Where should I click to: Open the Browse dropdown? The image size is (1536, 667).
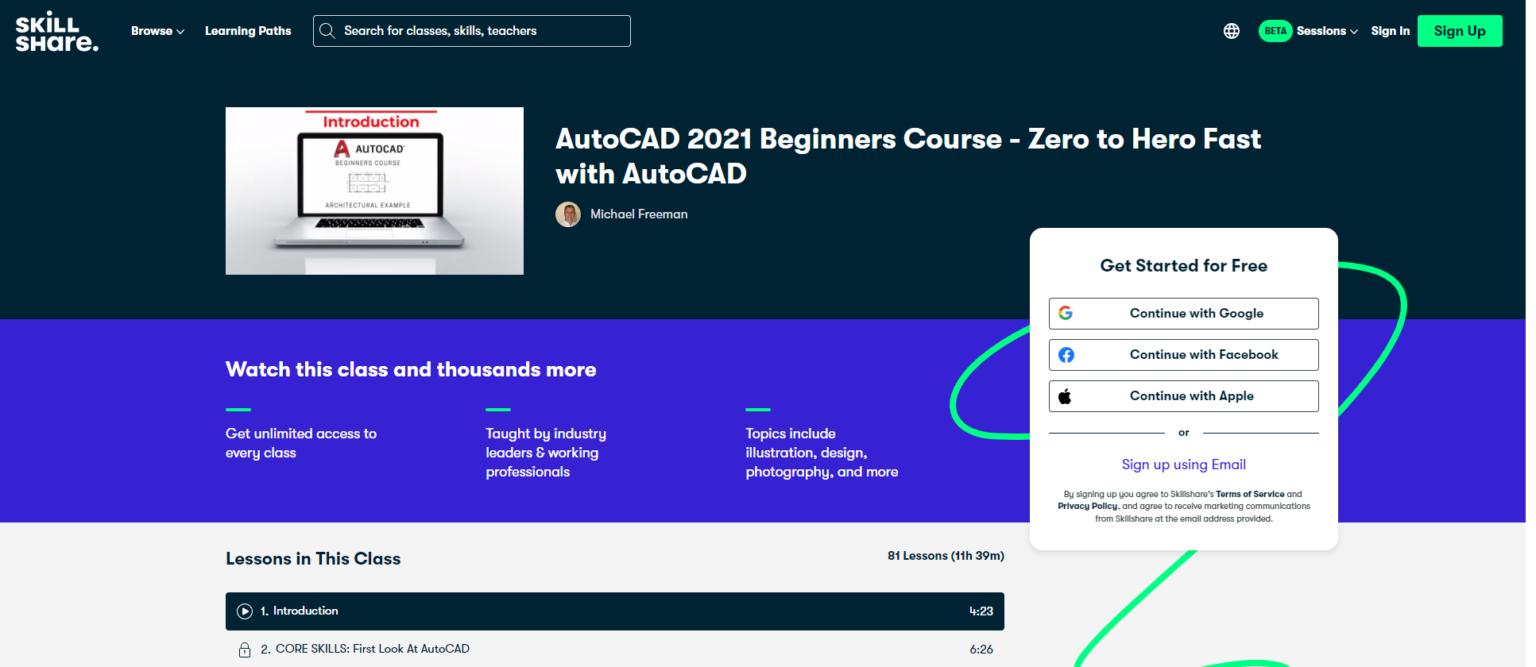[157, 30]
